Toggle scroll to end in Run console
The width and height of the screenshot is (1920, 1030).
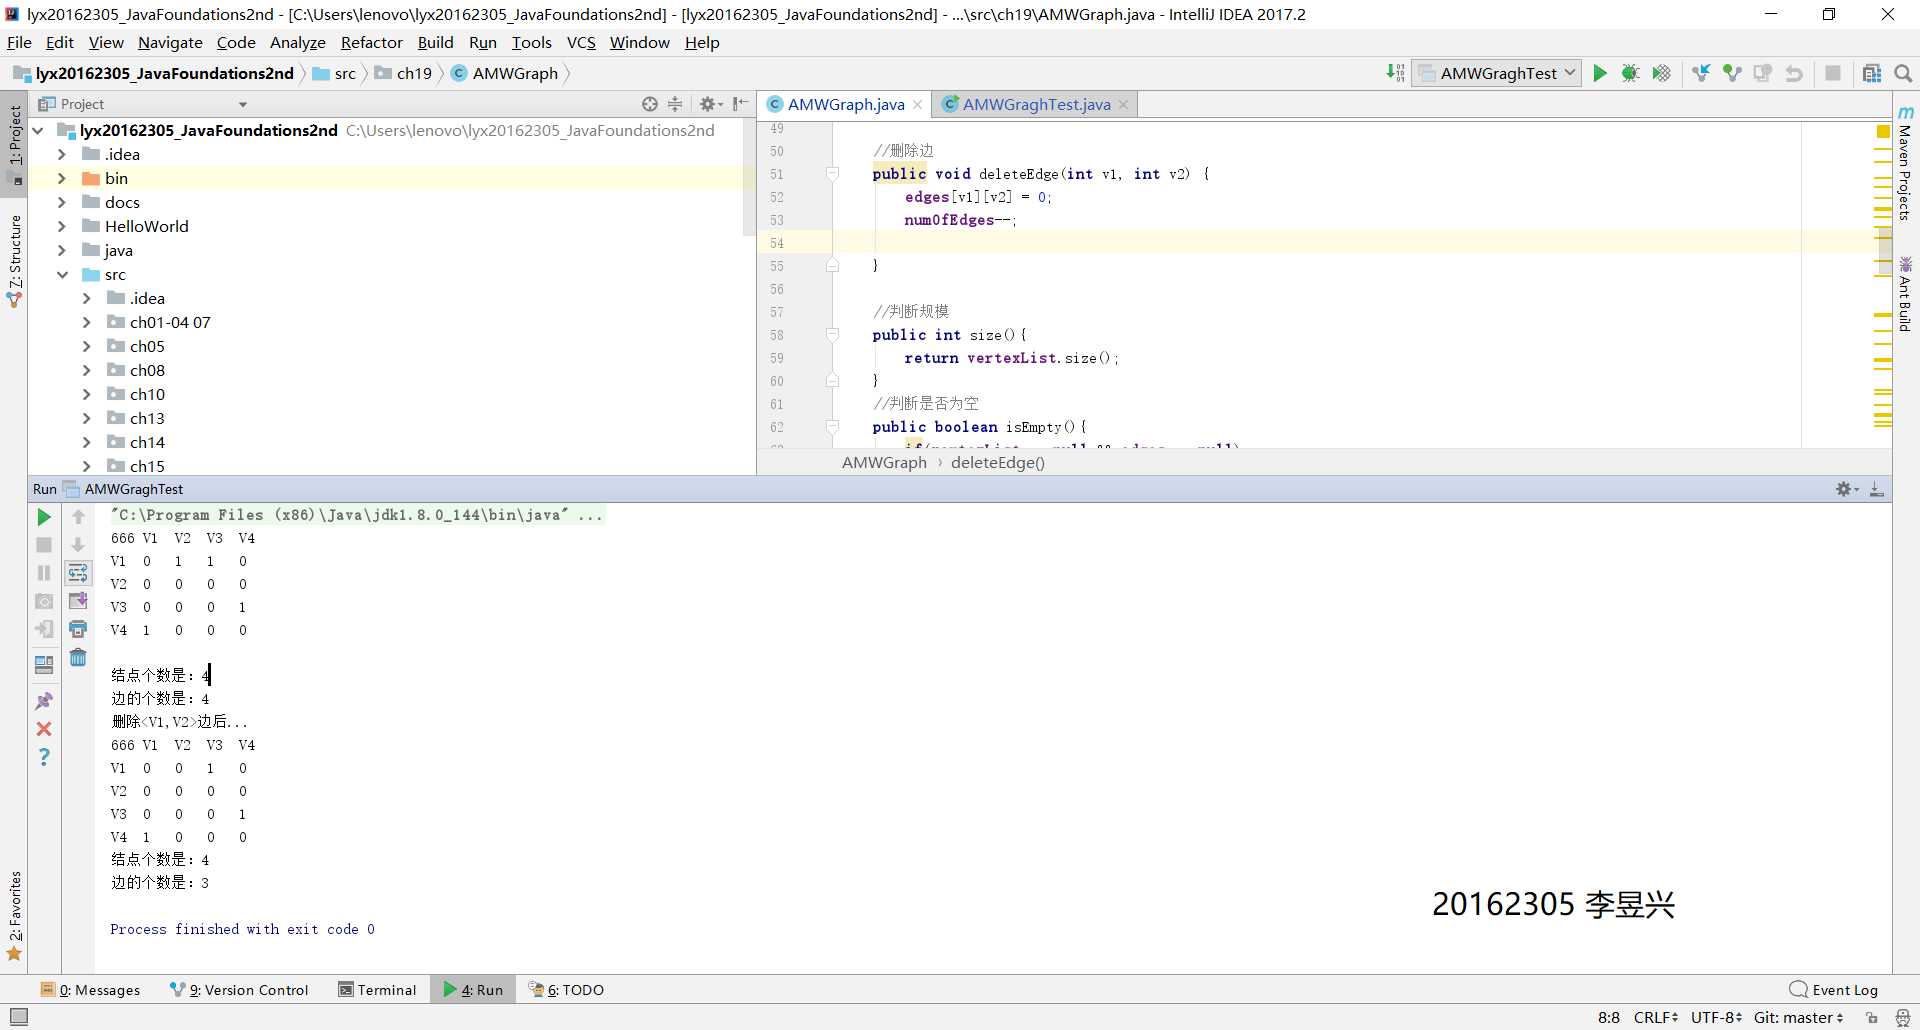[x=78, y=601]
